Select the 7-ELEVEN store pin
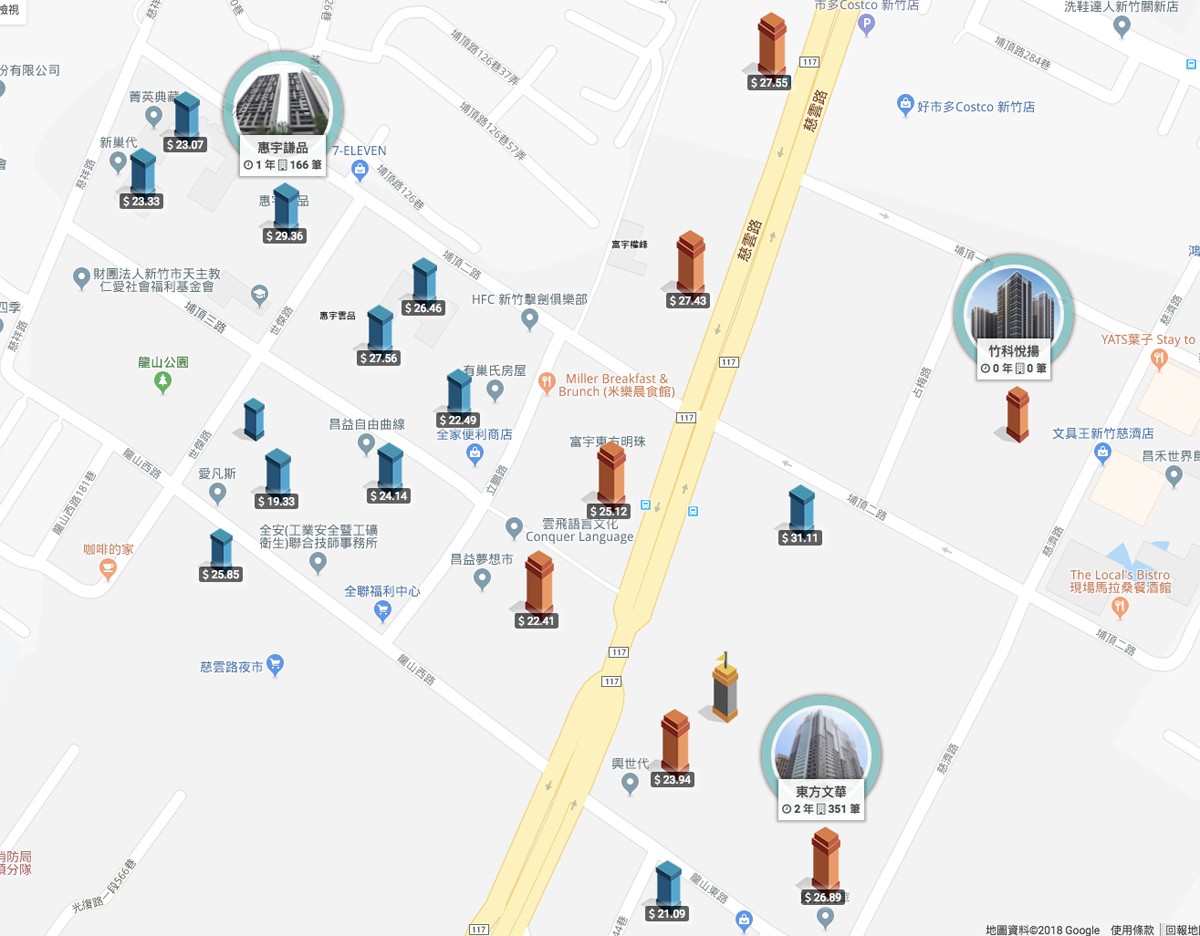This screenshot has width=1200, height=936. [x=360, y=172]
